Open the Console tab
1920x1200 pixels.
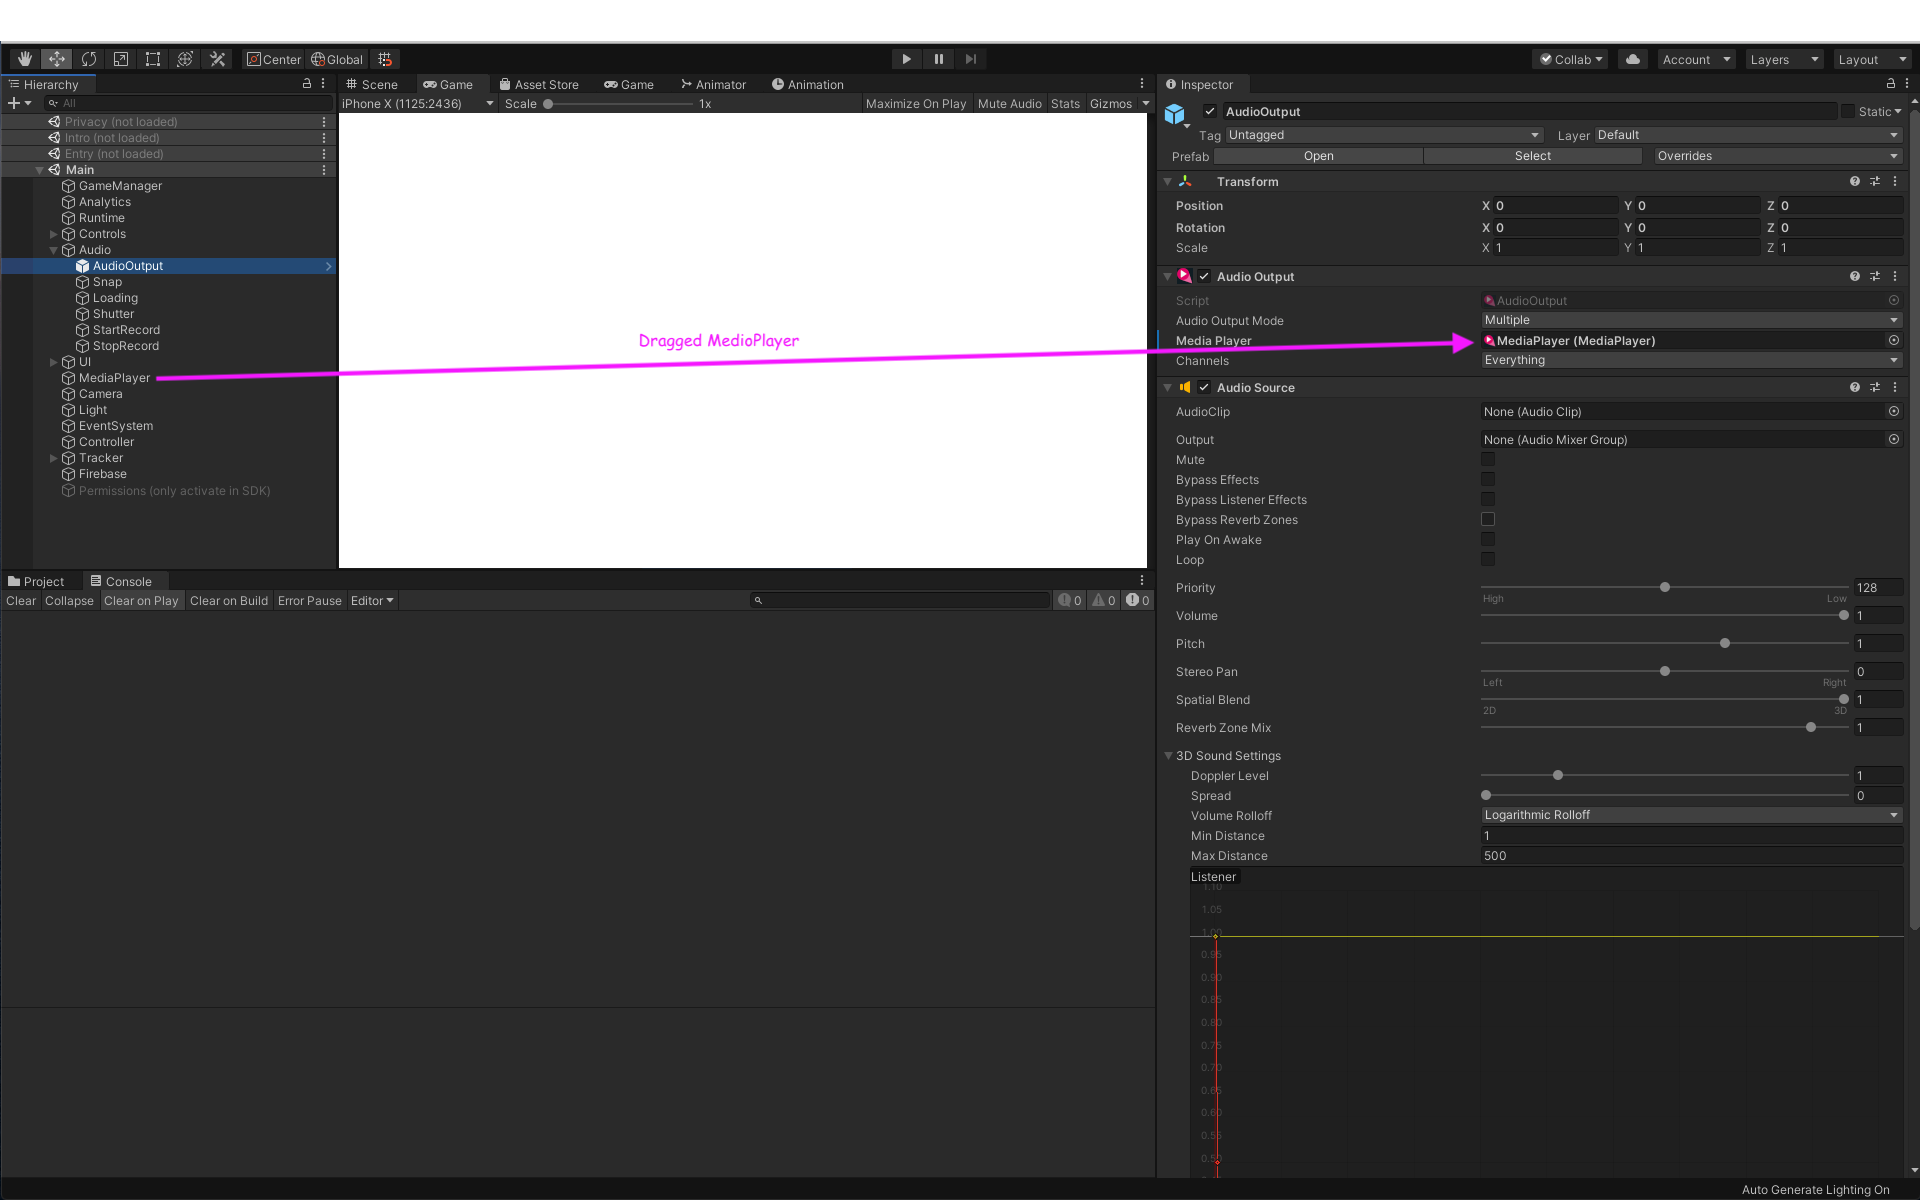[x=123, y=580]
